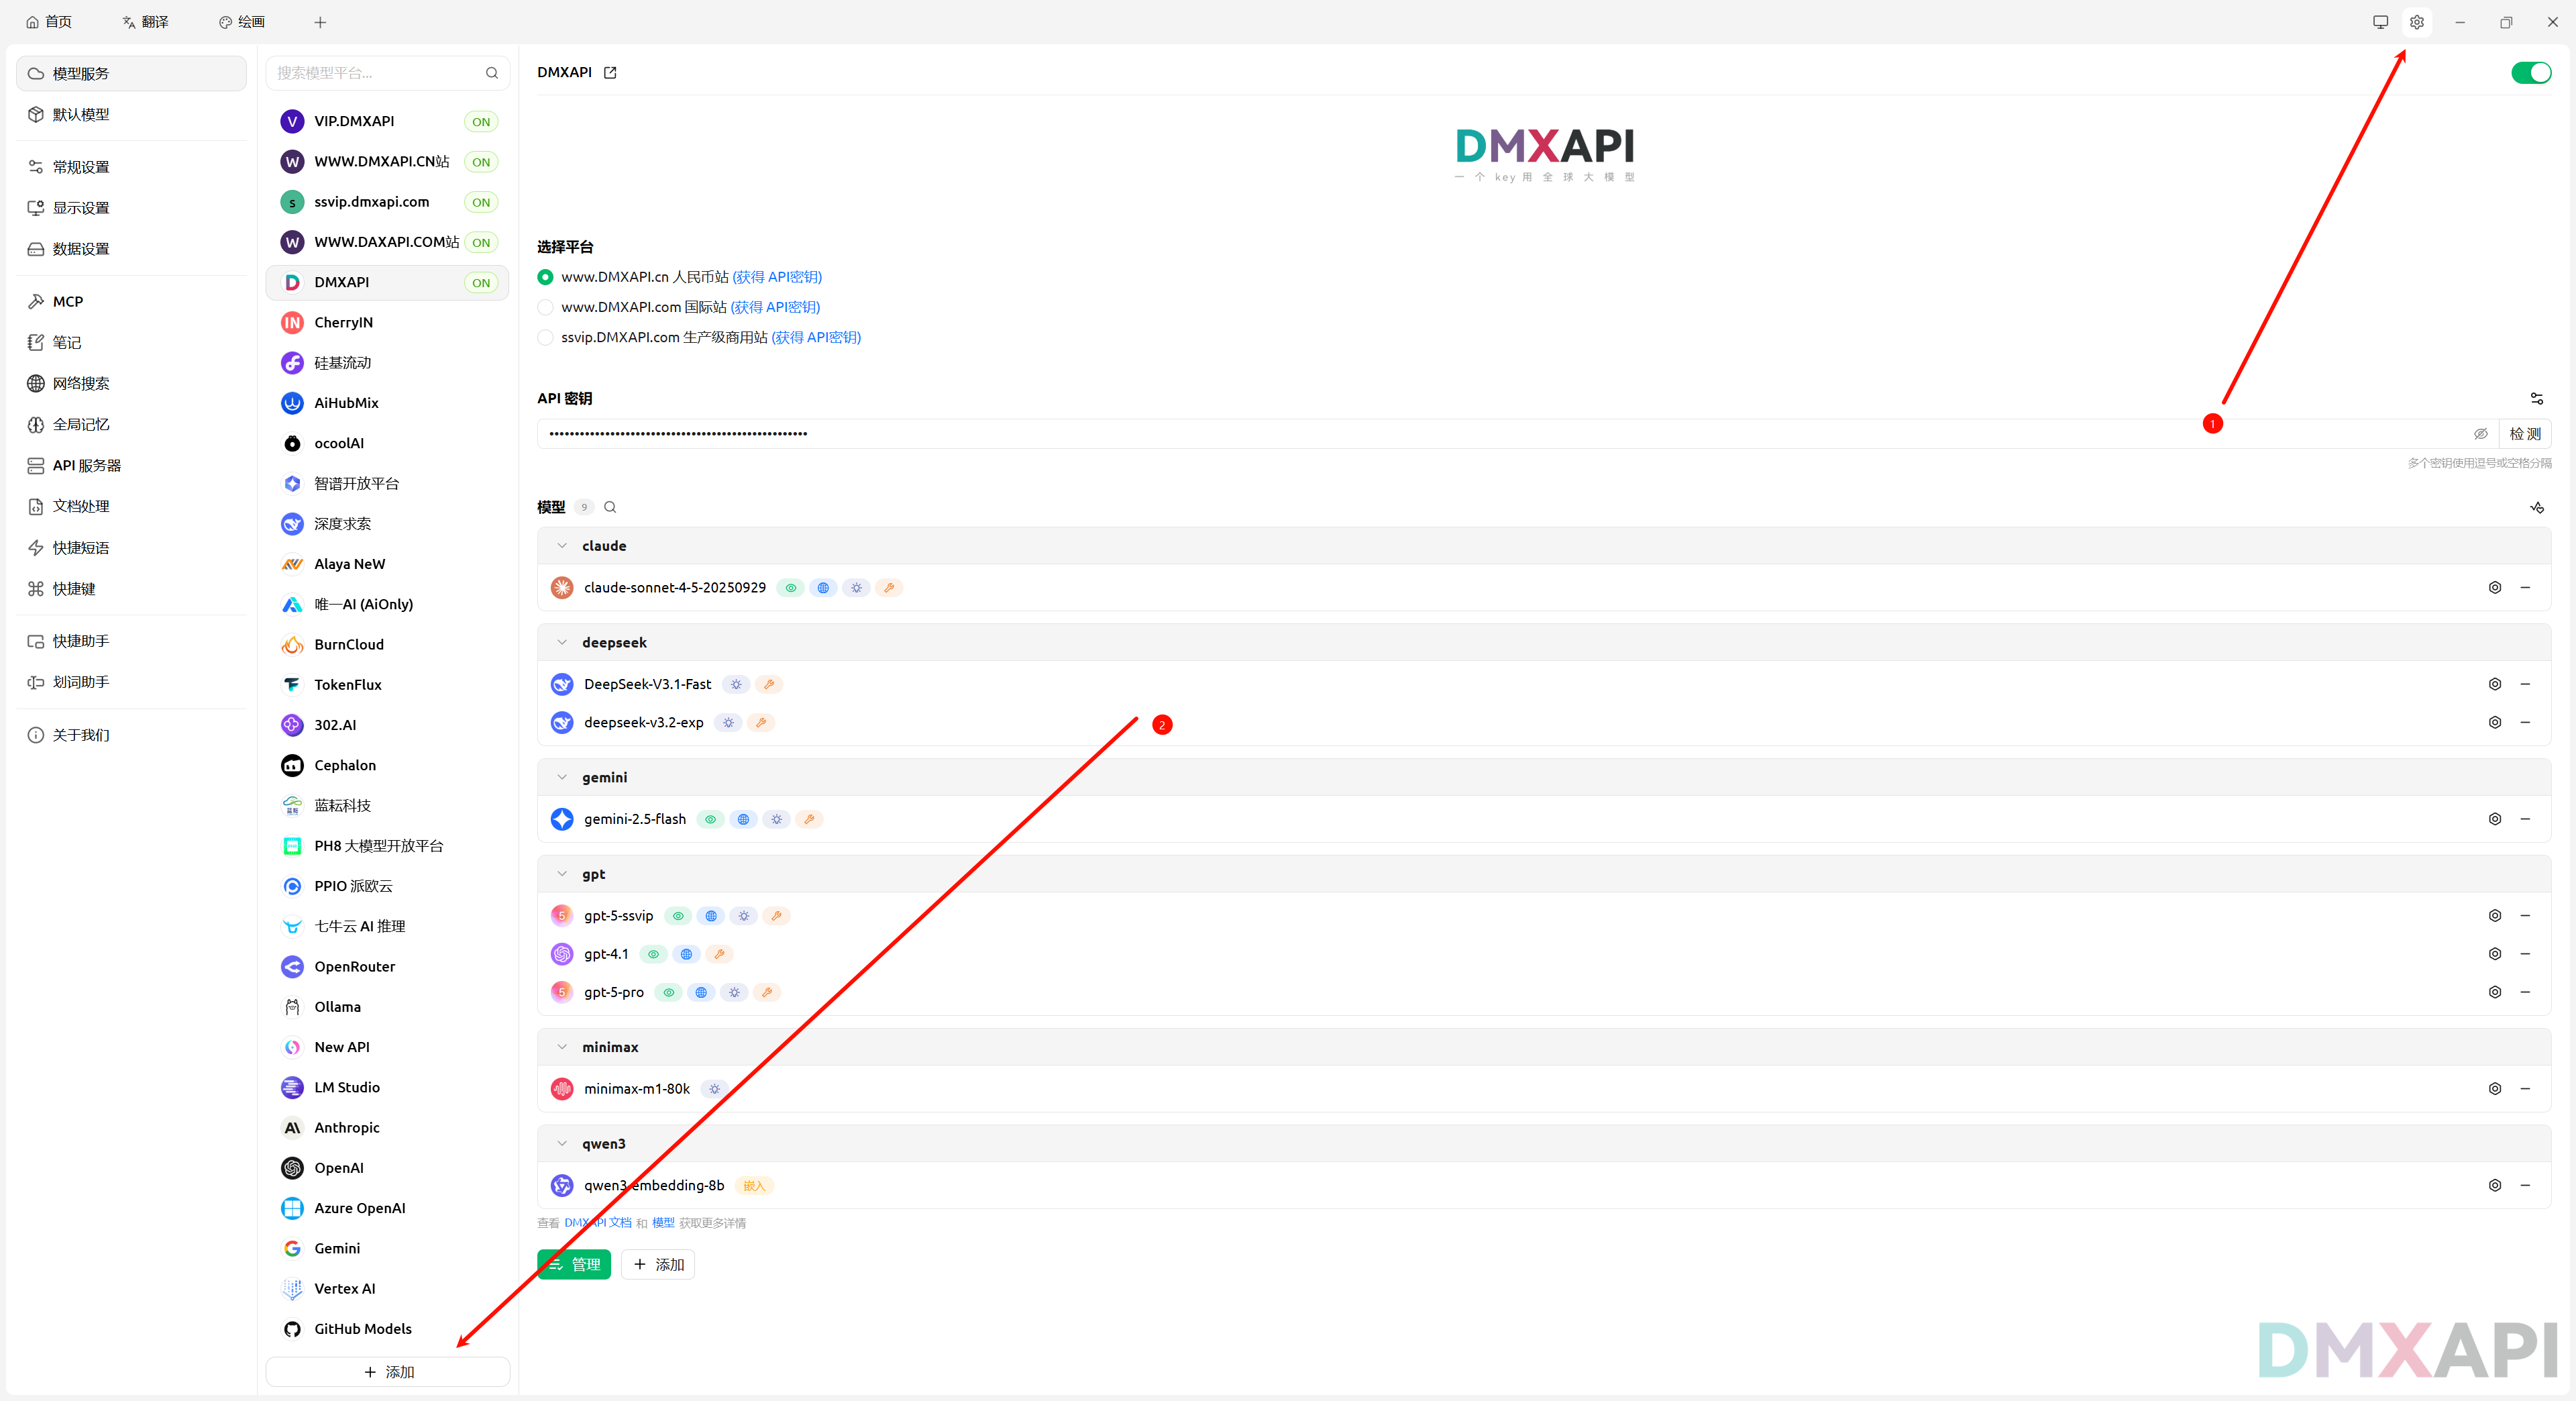Open the settings gear in title bar
The height and width of the screenshot is (1401, 2576).
(x=2416, y=22)
